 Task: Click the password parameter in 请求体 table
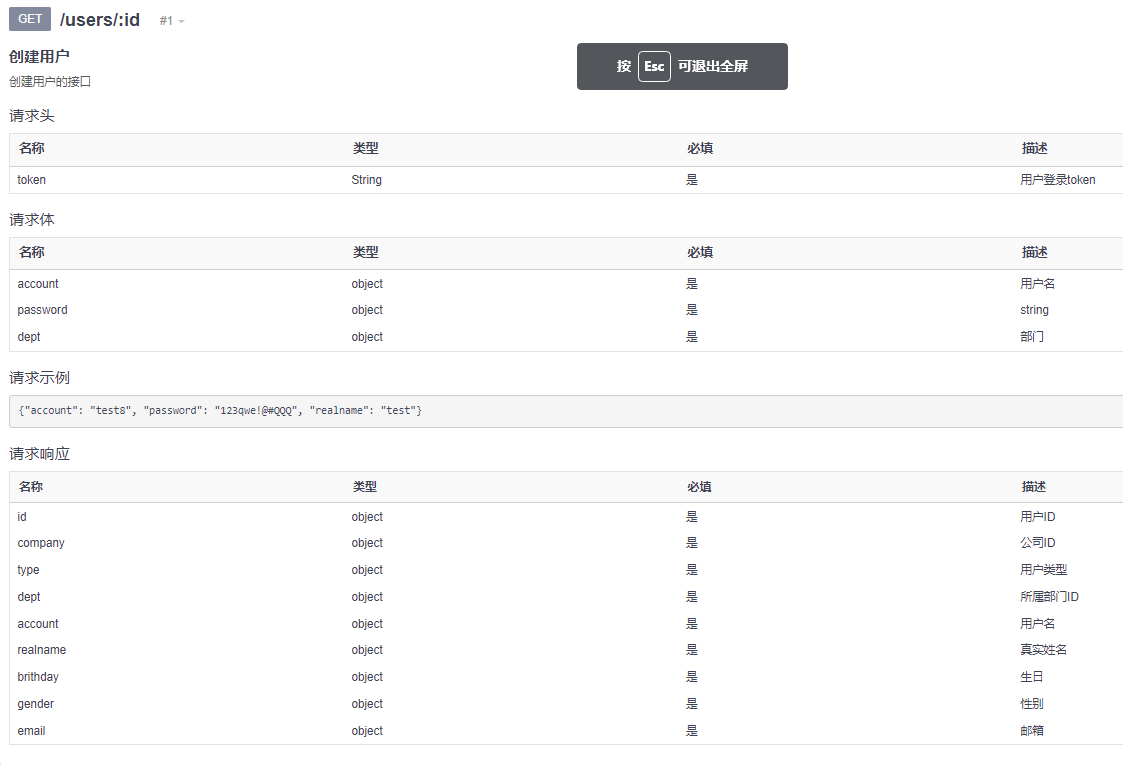[x=42, y=310]
